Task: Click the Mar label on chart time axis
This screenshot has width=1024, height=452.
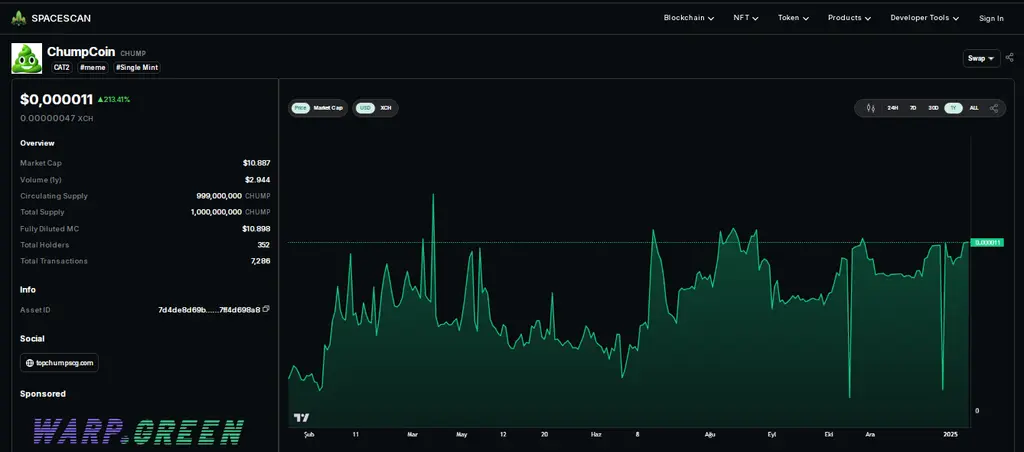Action: click(413, 434)
